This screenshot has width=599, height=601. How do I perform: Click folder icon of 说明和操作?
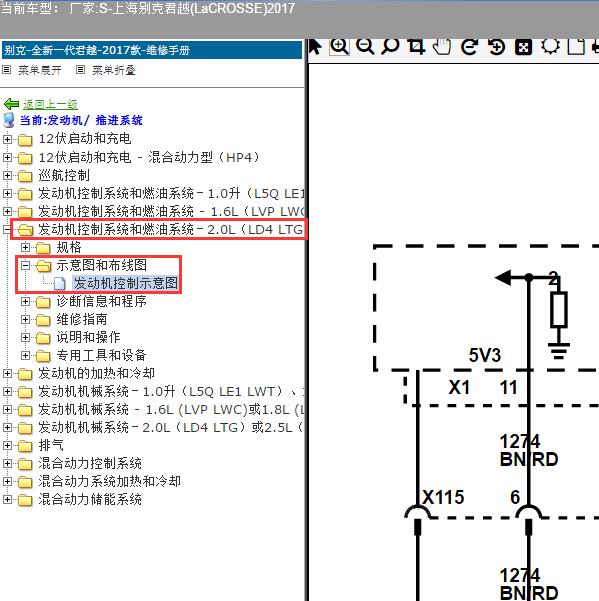tap(43, 338)
